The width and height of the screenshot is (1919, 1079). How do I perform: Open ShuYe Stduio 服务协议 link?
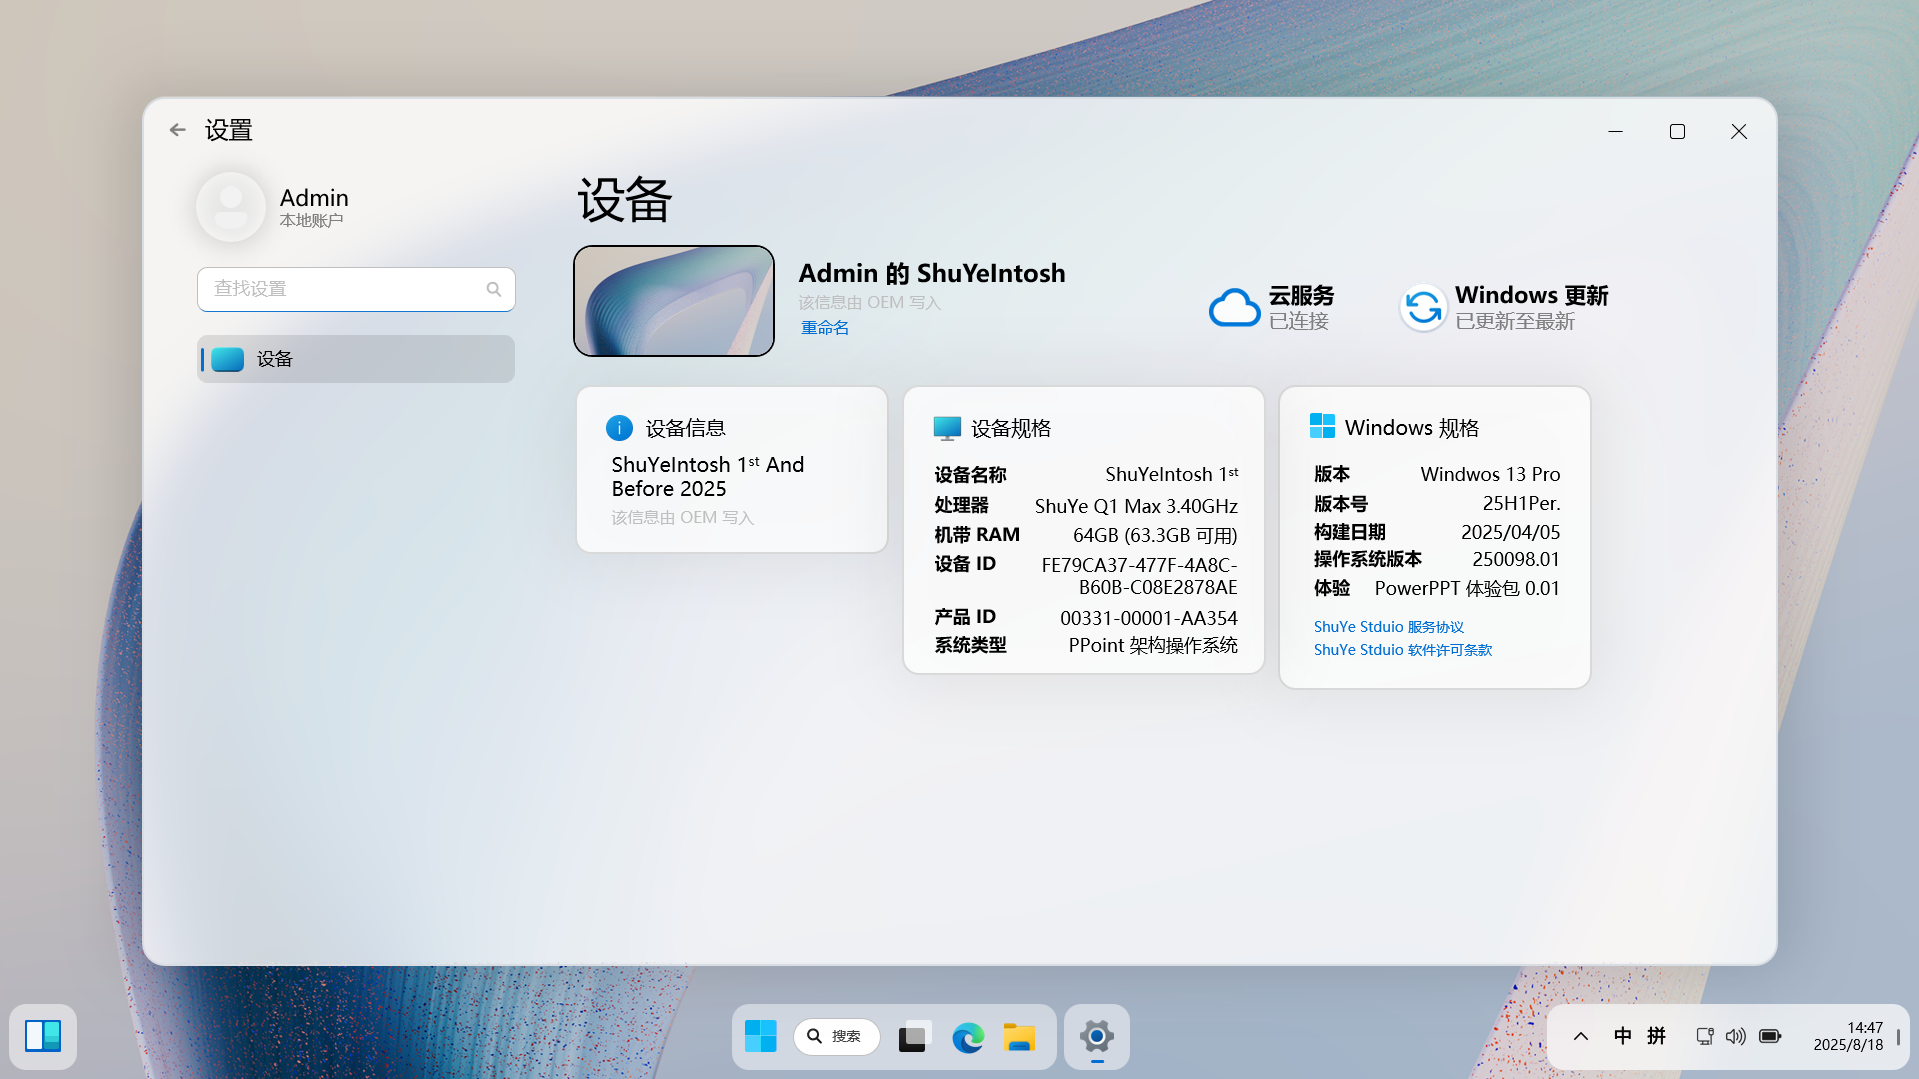(1388, 627)
